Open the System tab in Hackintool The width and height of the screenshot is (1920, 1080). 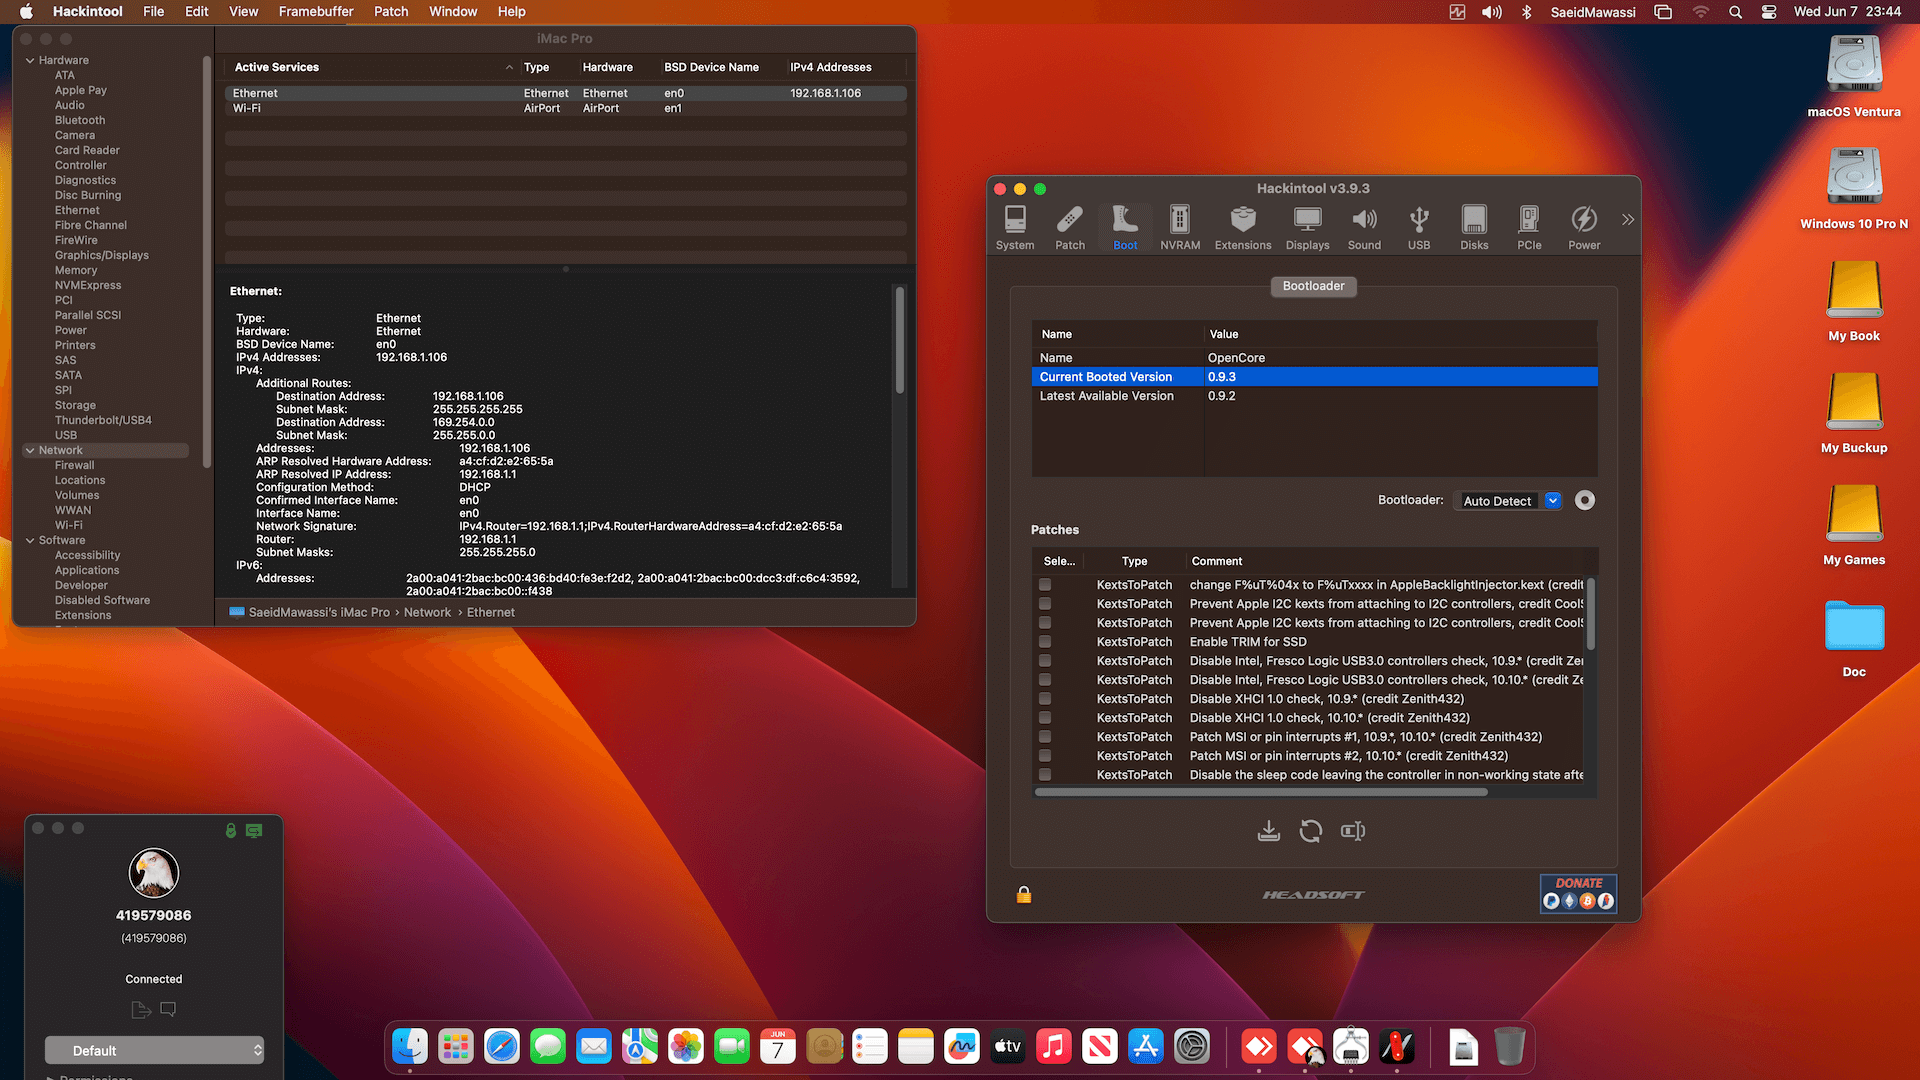(1015, 228)
